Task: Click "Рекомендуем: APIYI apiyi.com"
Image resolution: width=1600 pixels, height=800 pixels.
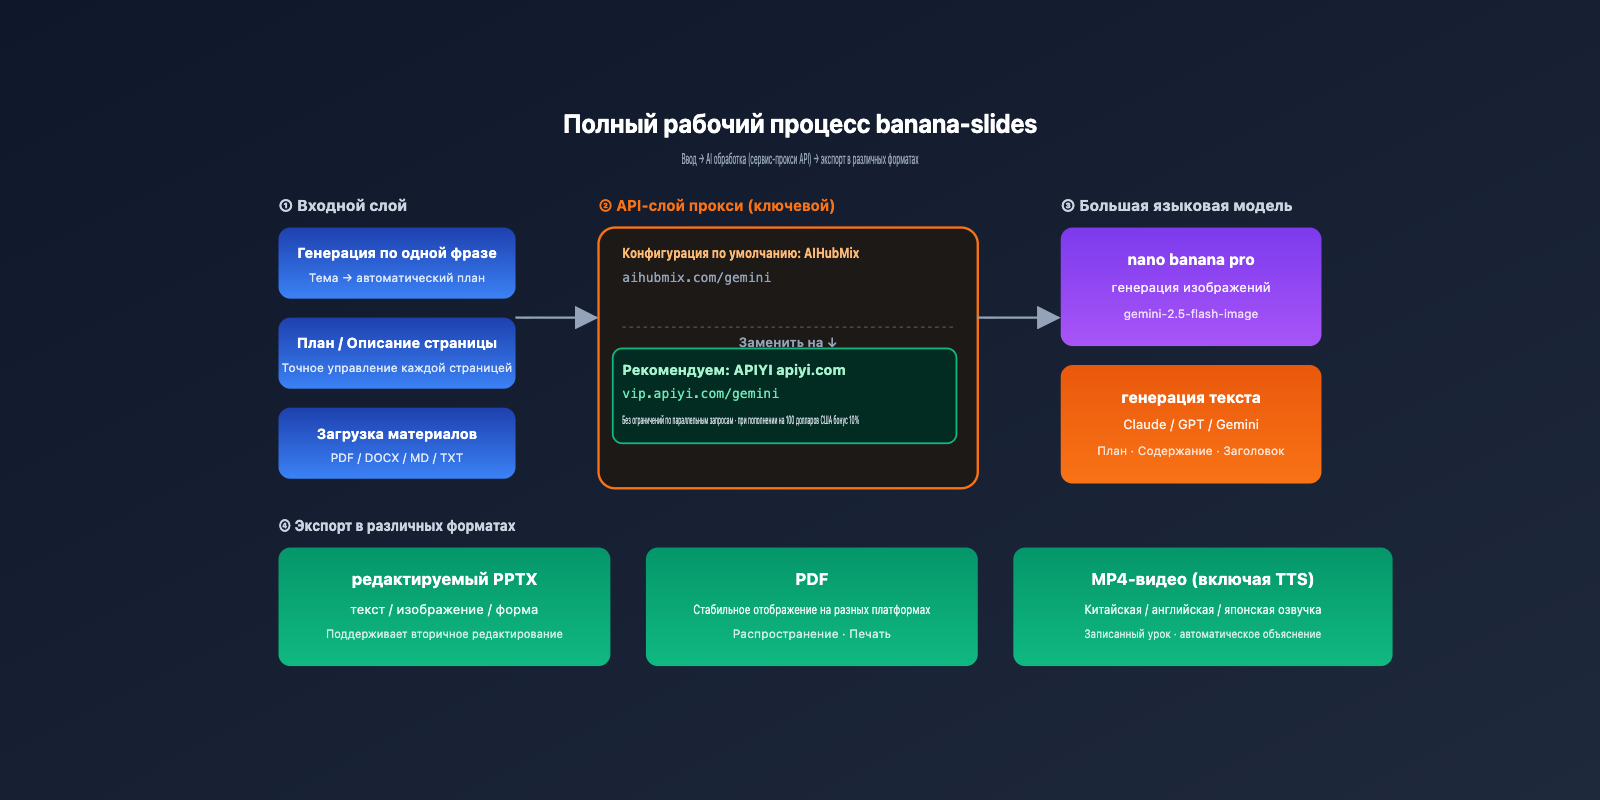Action: tap(734, 370)
